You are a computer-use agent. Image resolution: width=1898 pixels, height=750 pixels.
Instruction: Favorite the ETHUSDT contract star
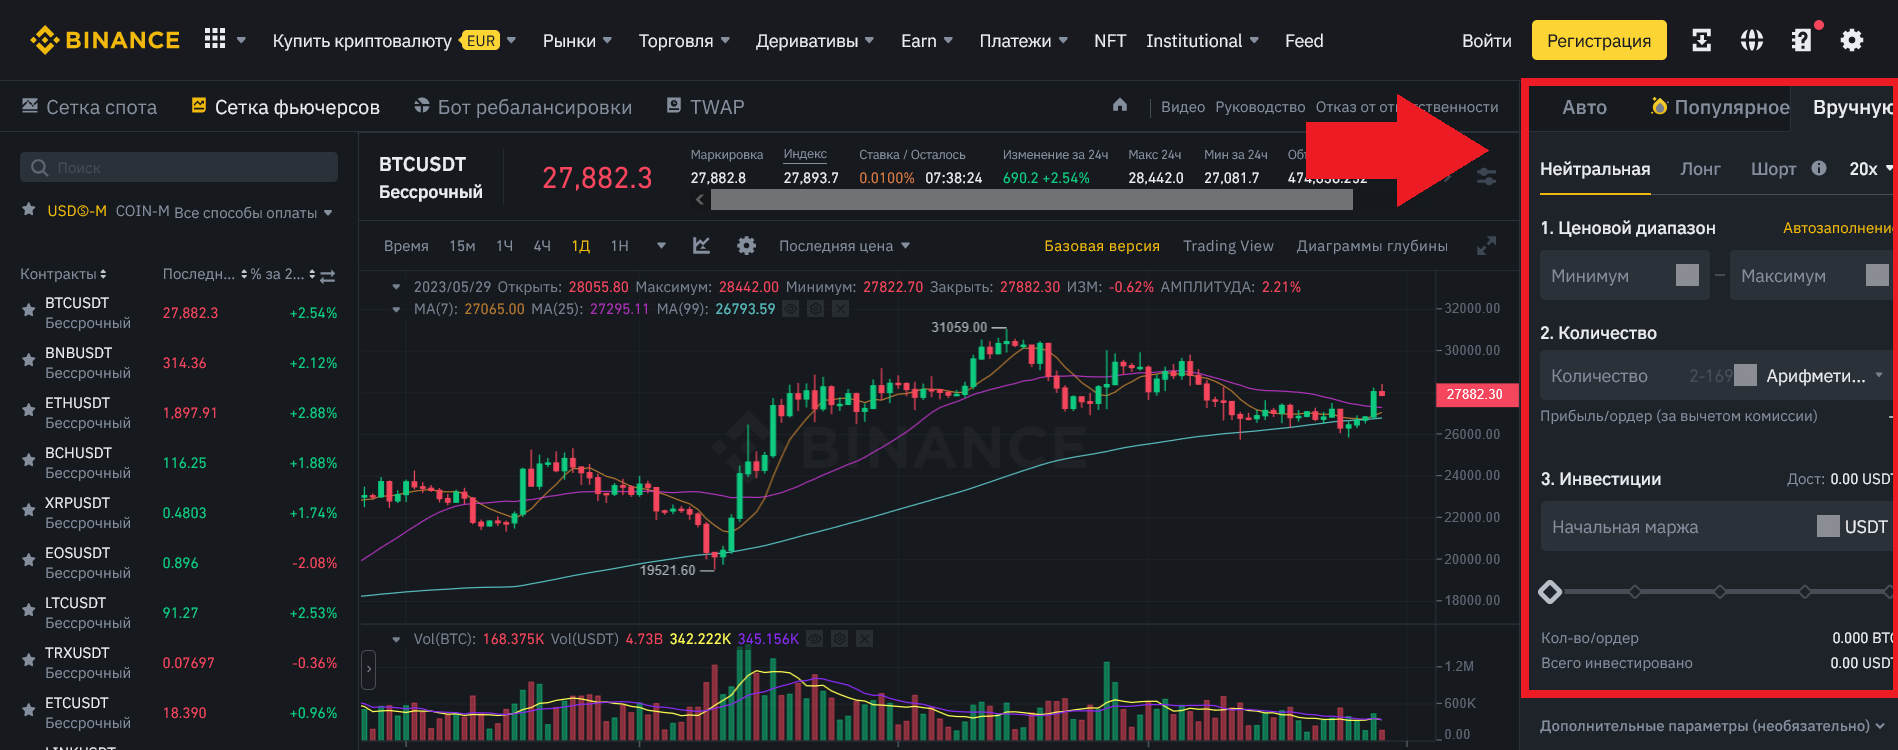click(29, 411)
